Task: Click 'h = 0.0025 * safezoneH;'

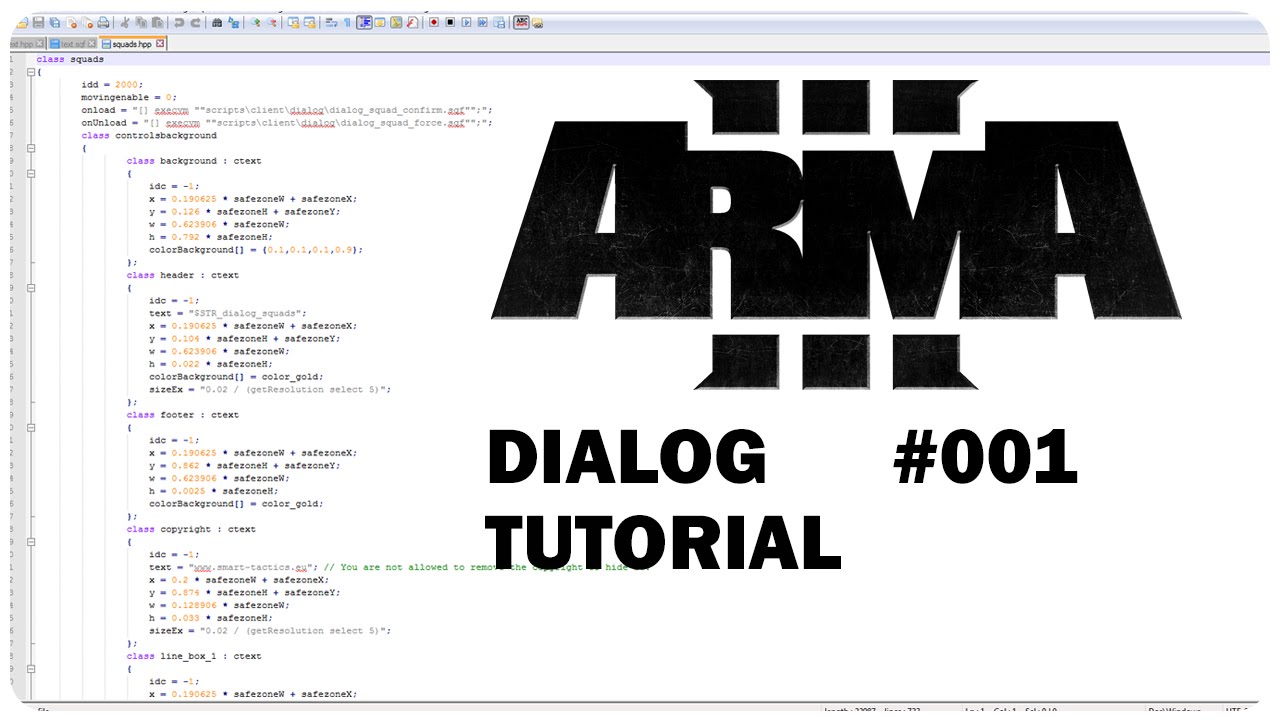Action: [214, 491]
